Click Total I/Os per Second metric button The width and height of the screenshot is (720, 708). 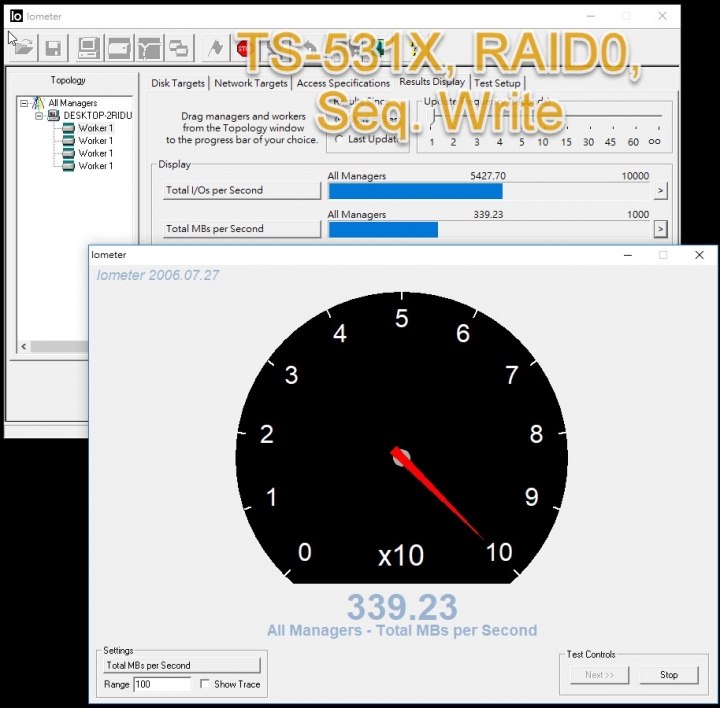click(242, 191)
